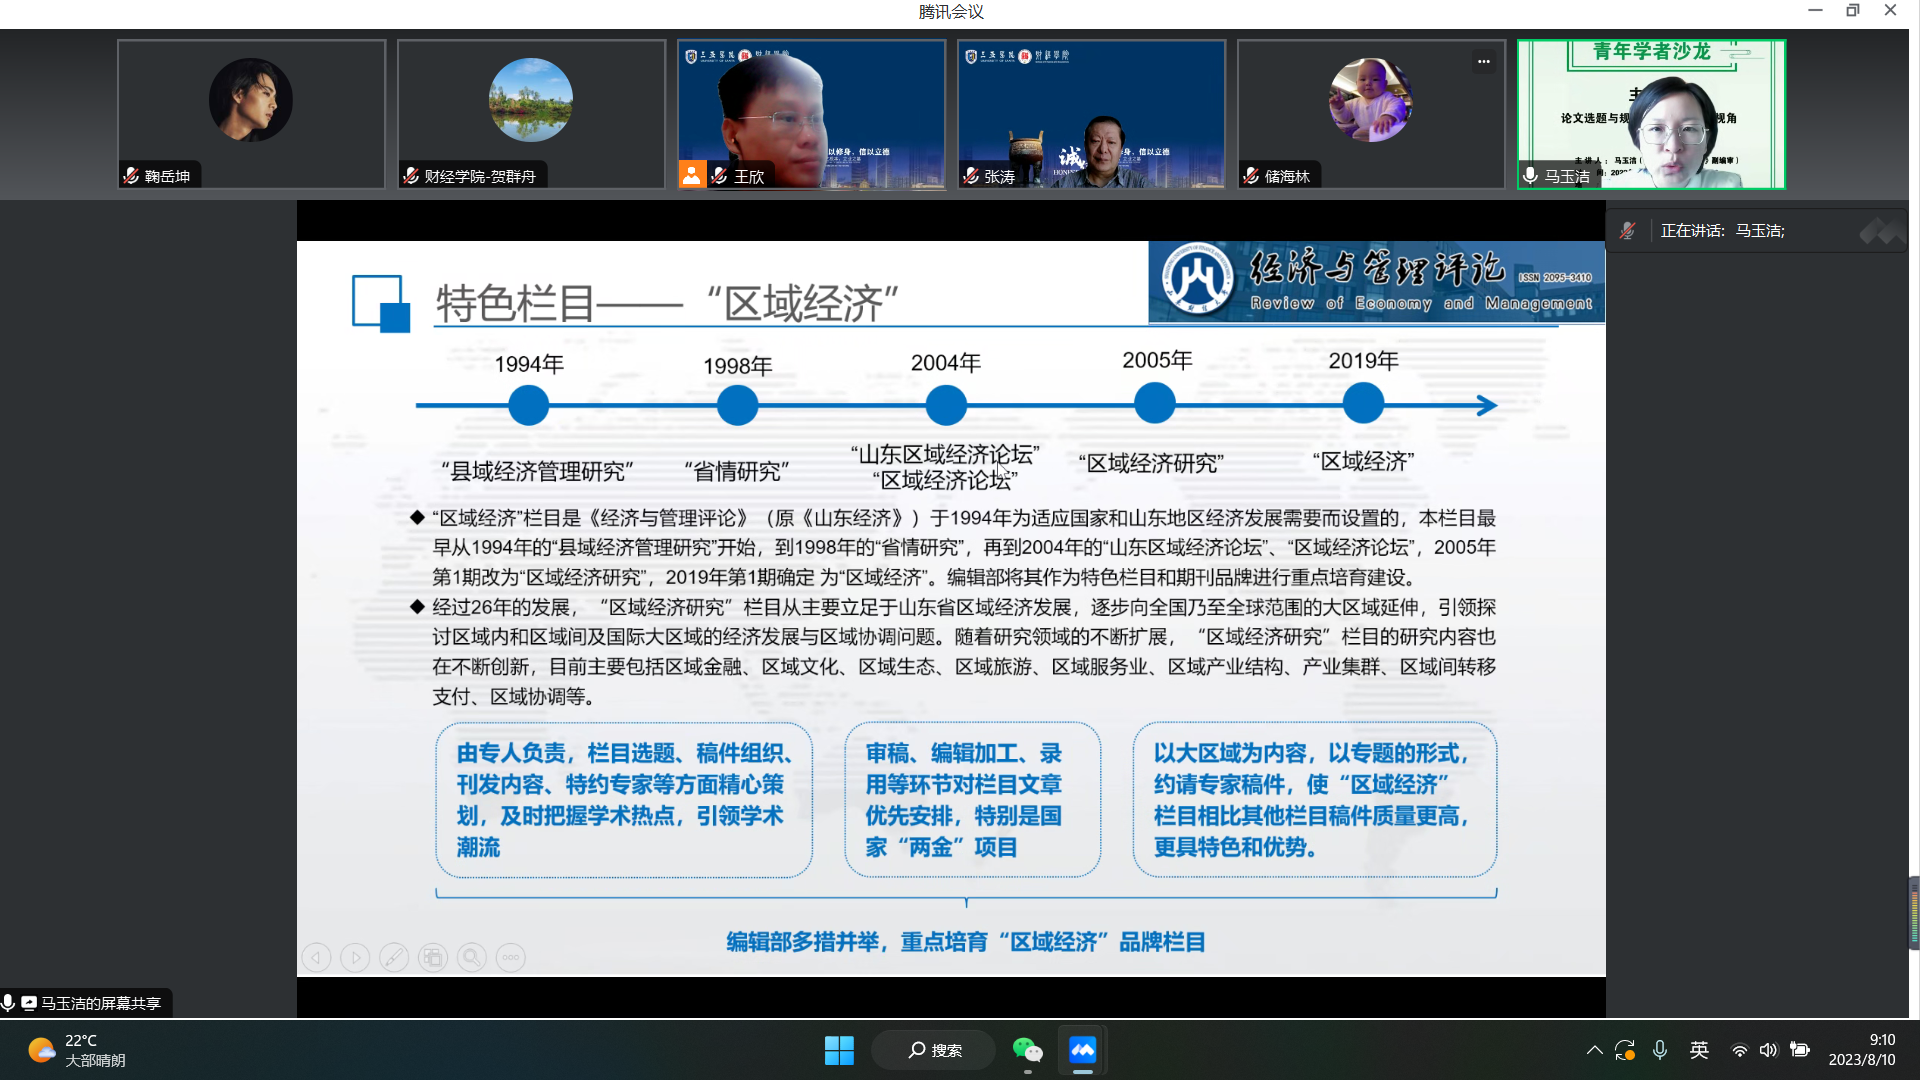Select the magnifier zoom tool in sharing toolbar
The height and width of the screenshot is (1080, 1920).
[x=471, y=957]
